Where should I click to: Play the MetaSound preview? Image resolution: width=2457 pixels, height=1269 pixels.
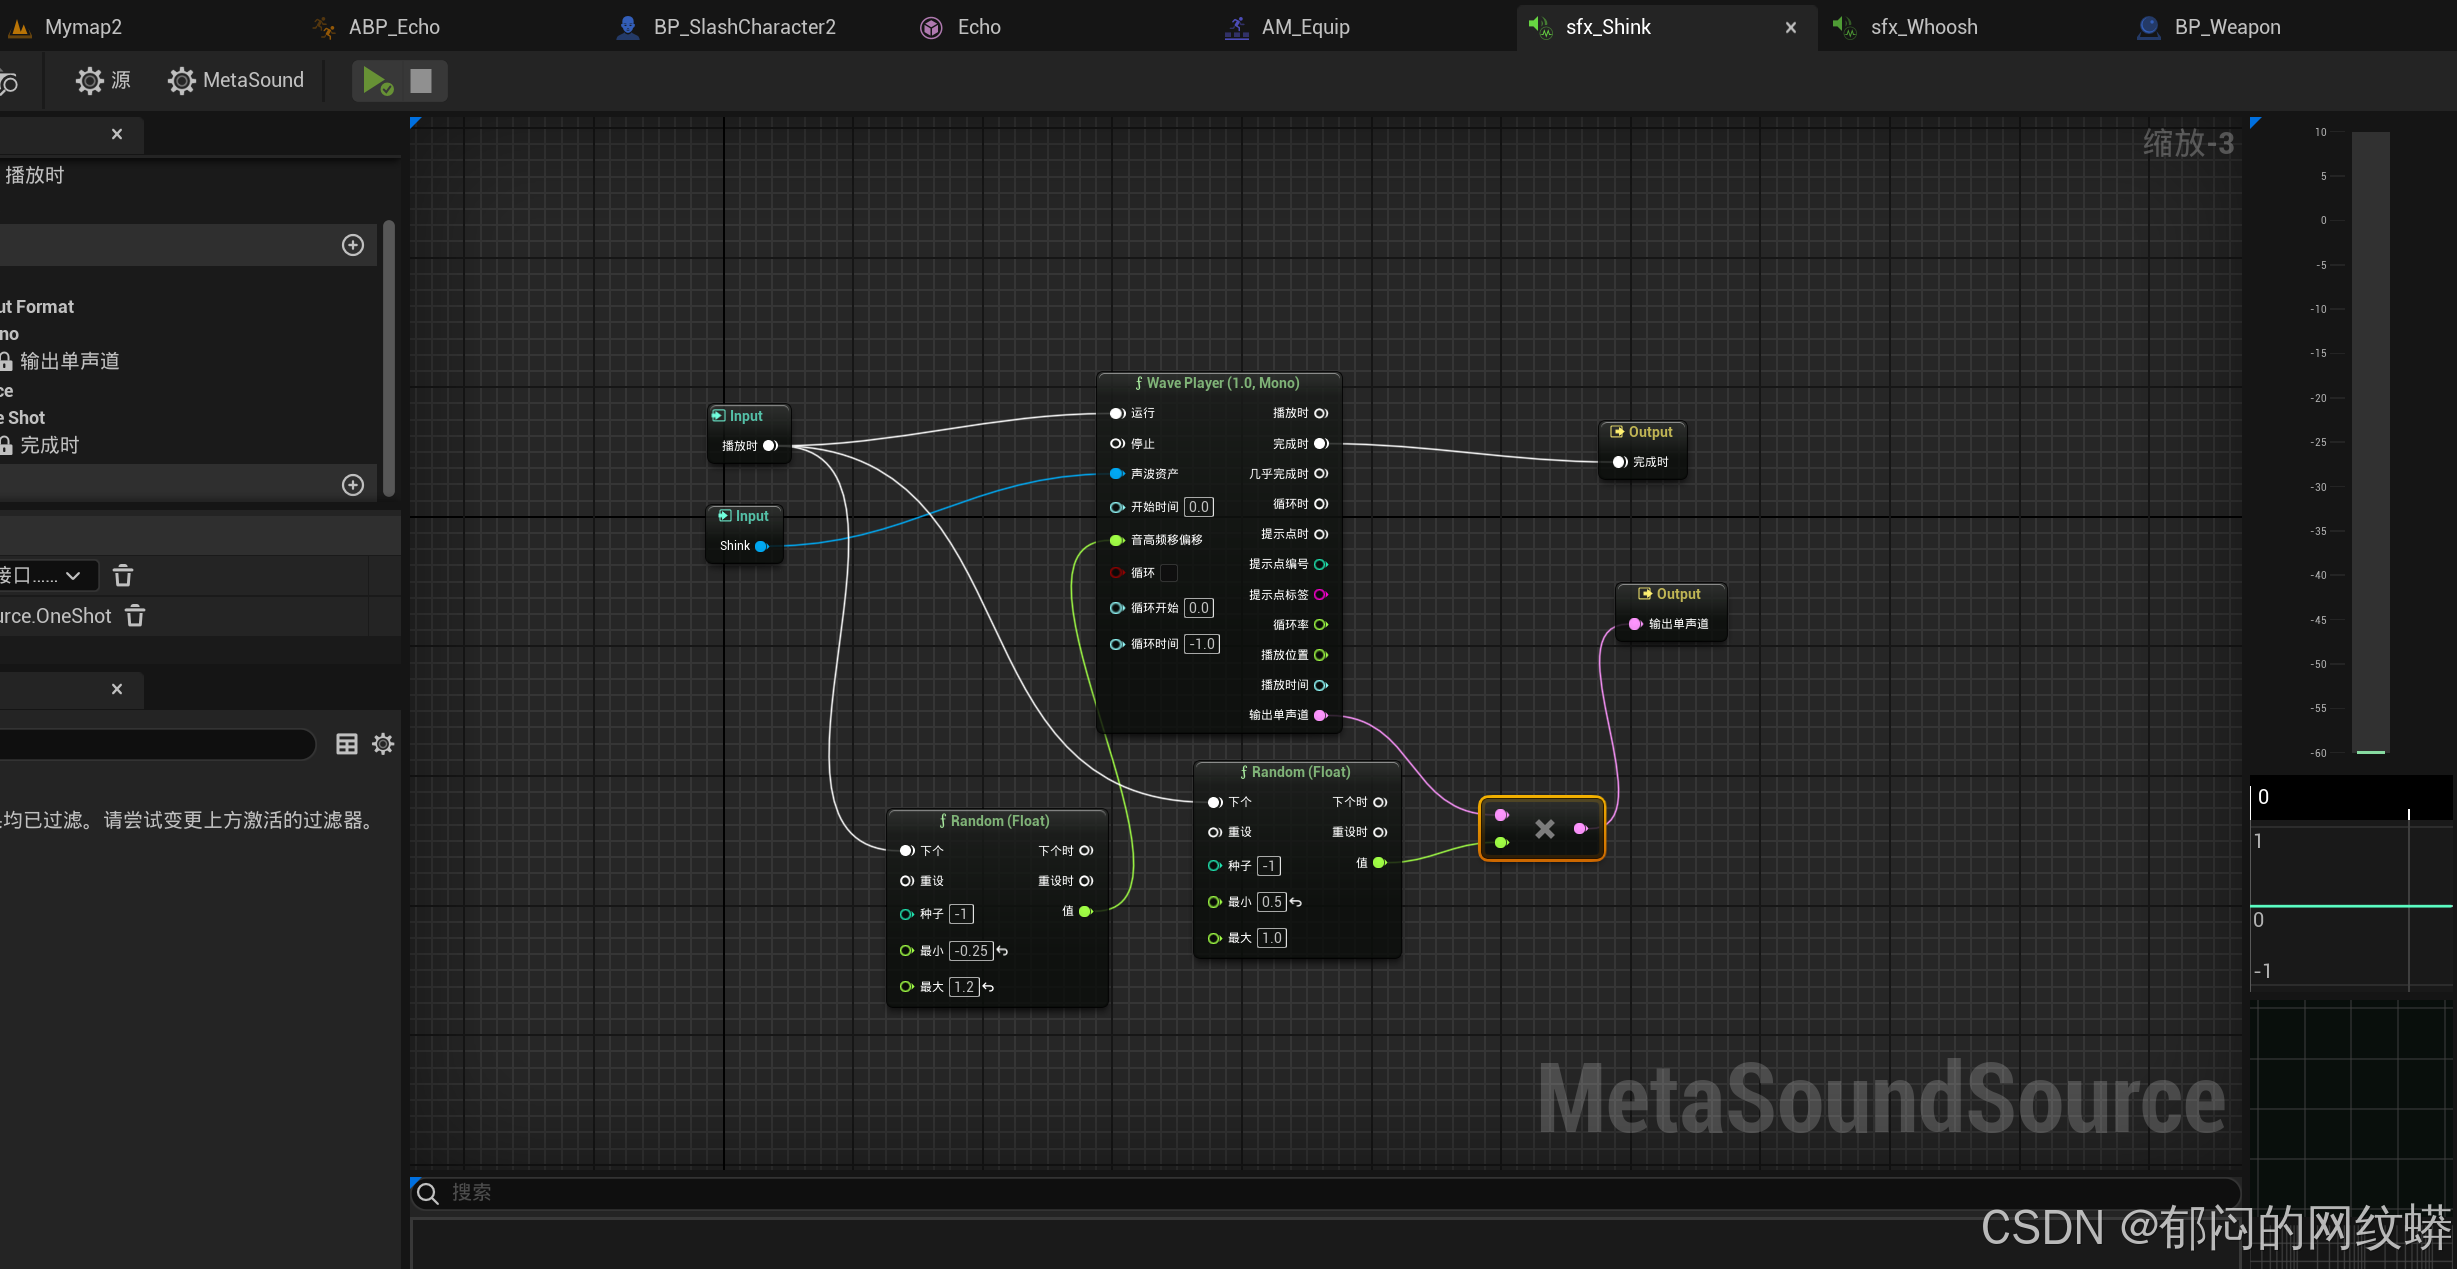coord(376,81)
